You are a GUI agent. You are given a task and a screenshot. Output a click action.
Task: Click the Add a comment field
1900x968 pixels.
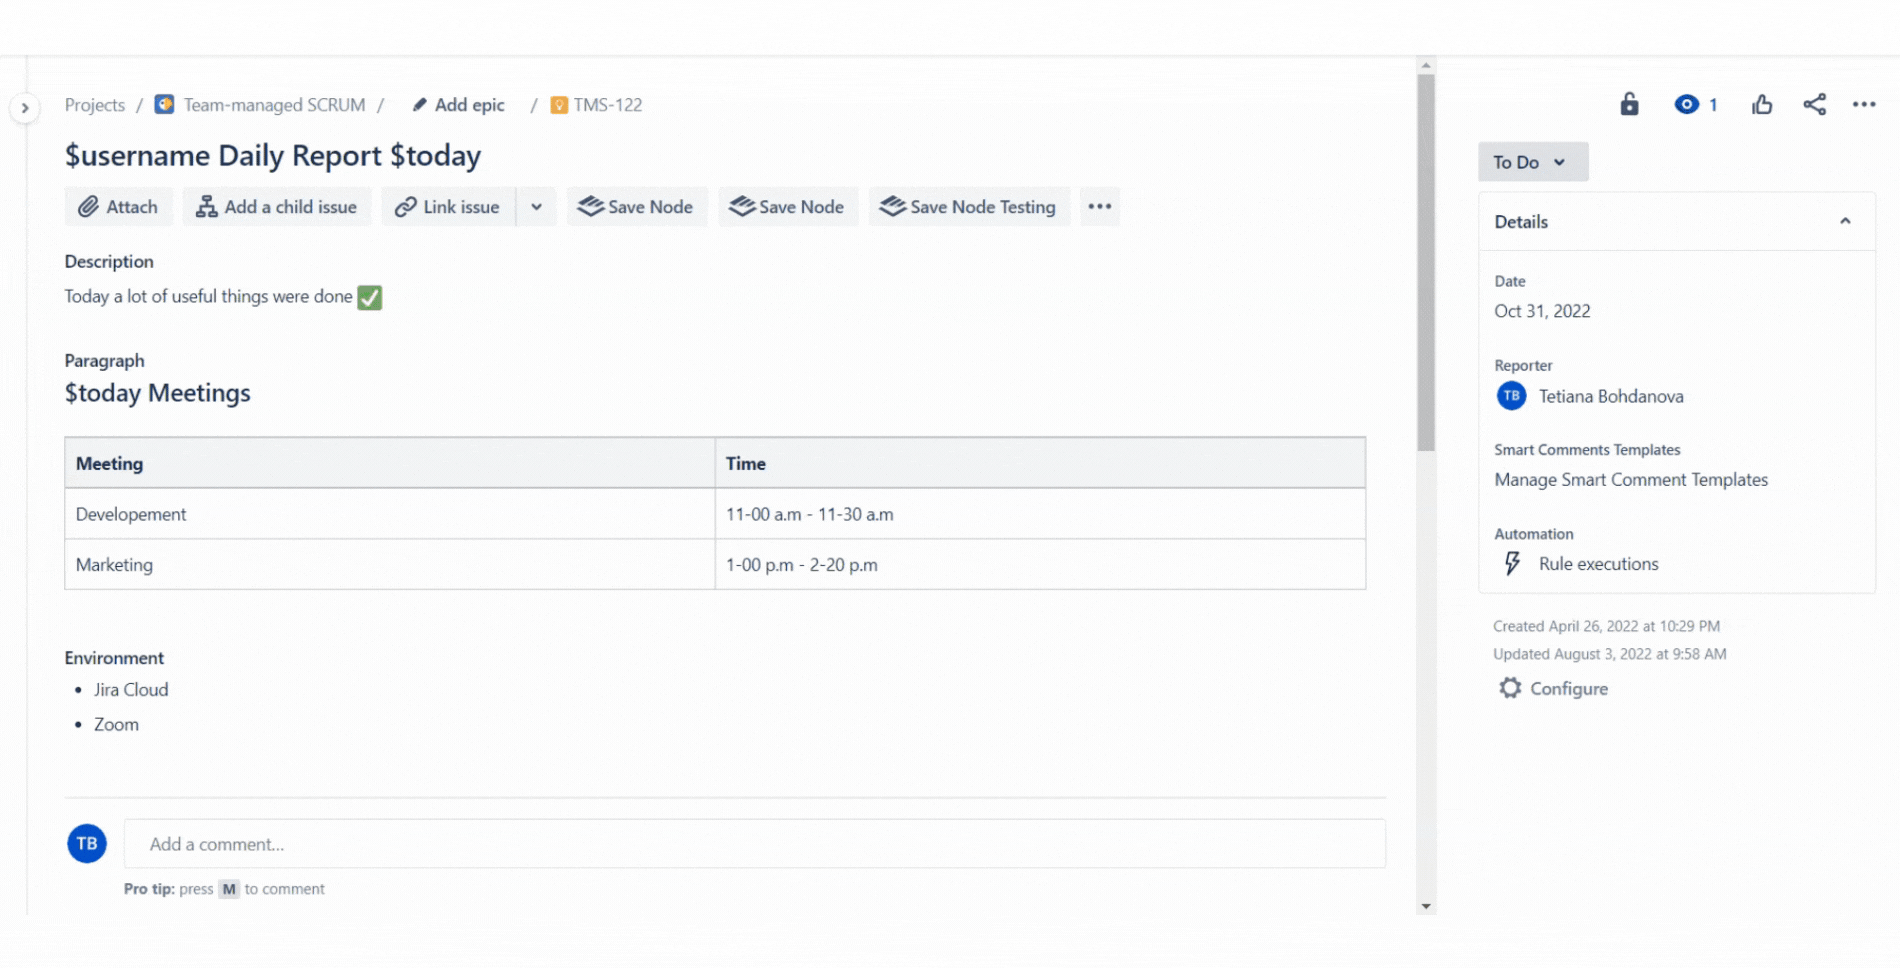754,844
